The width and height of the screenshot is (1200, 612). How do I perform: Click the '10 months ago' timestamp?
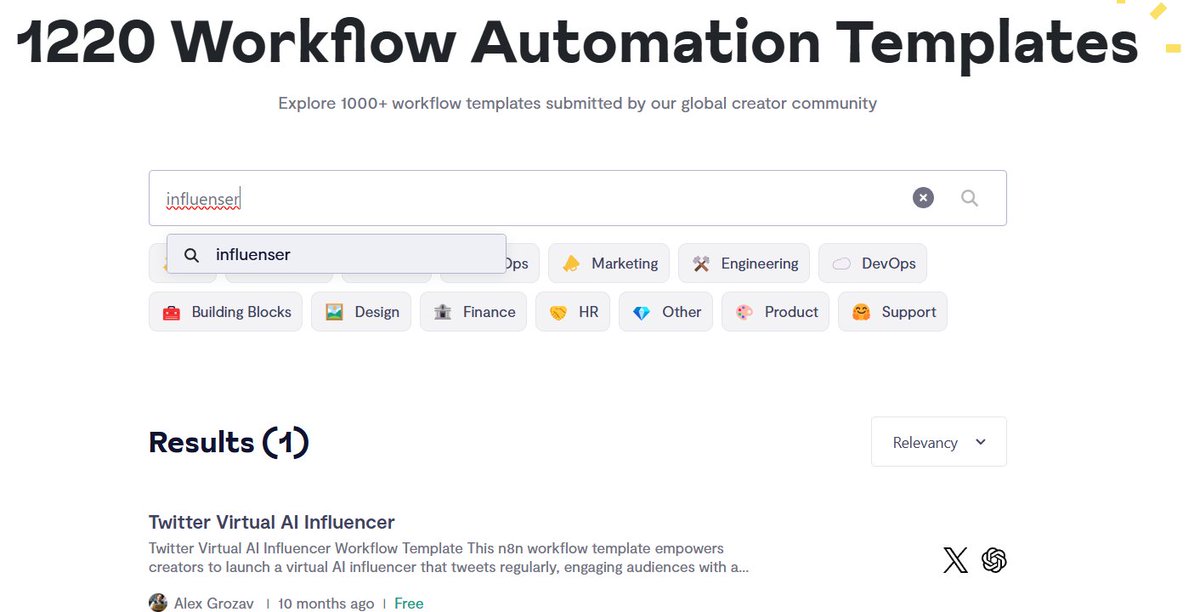326,603
